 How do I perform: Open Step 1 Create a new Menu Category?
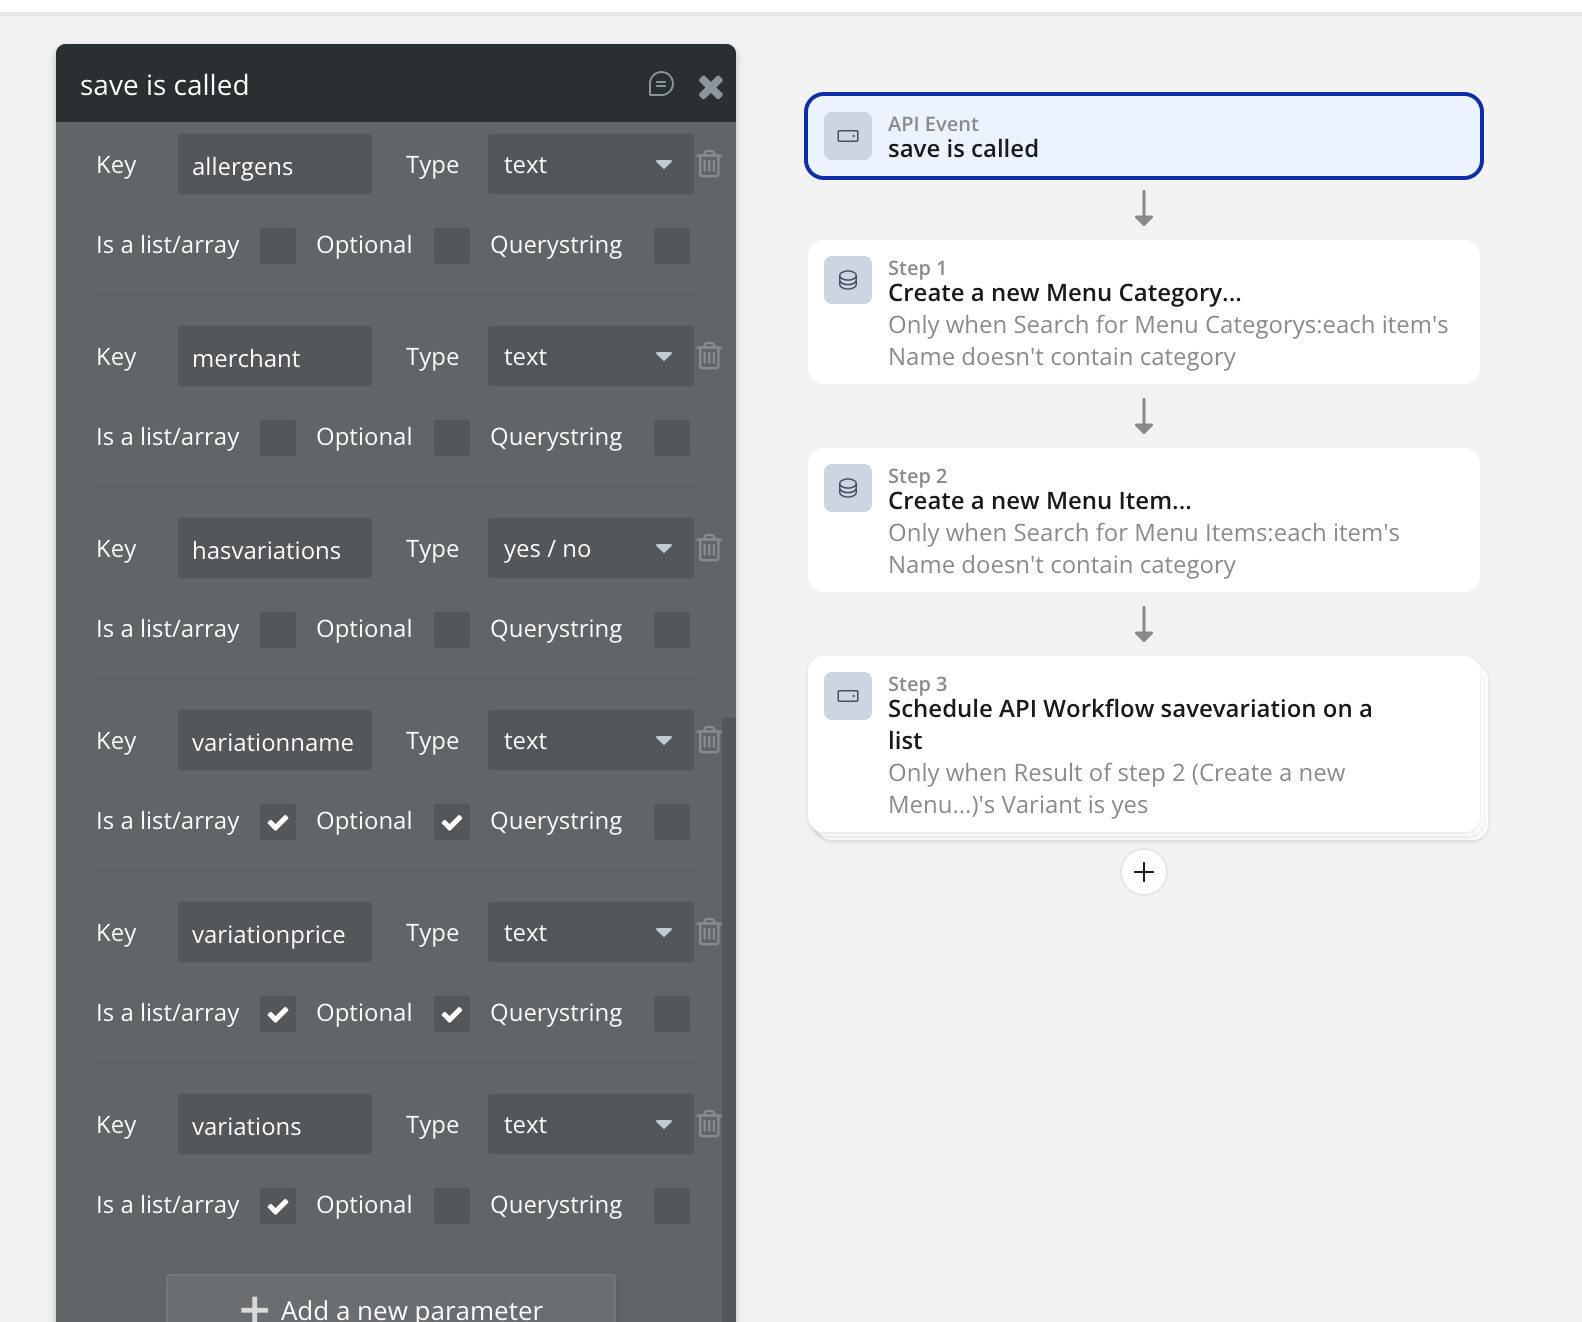[x=1144, y=312]
